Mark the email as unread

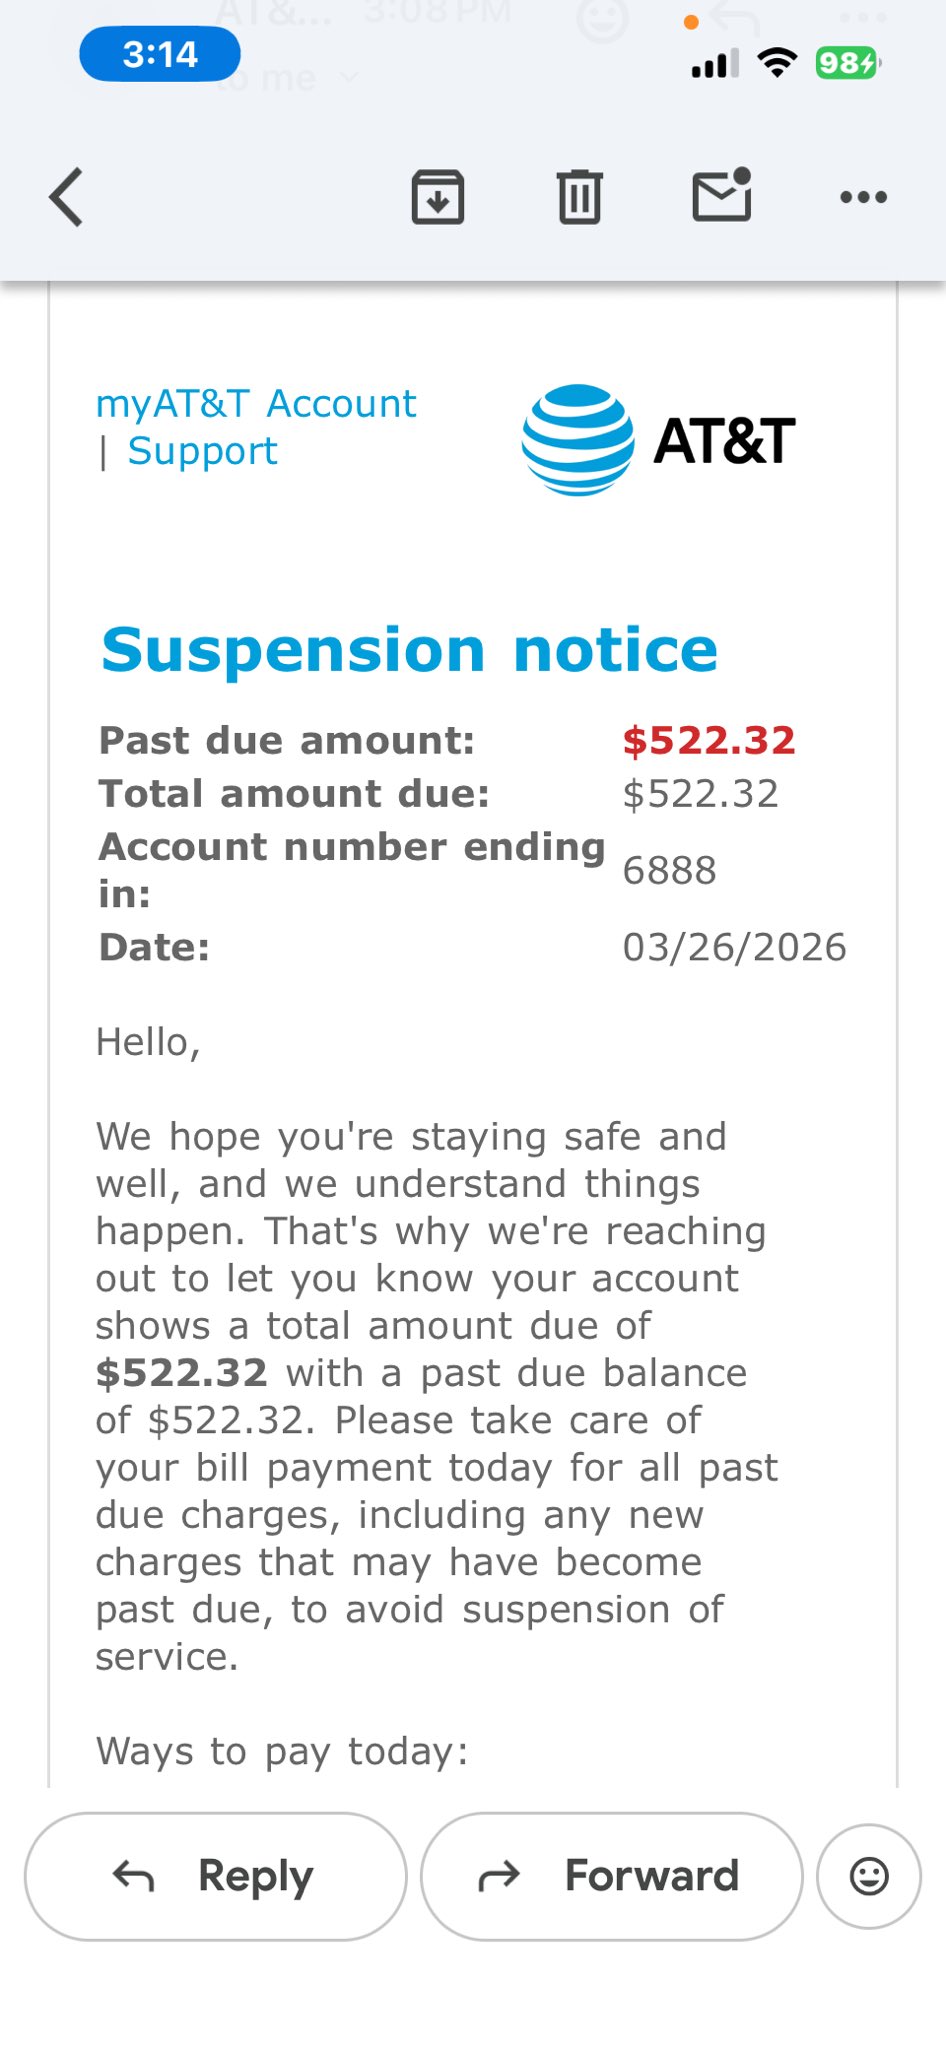tap(722, 195)
